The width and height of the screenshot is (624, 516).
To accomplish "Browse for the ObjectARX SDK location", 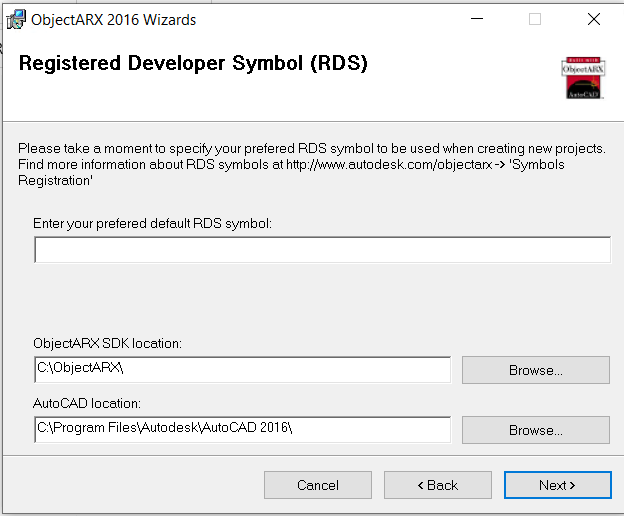I will [x=536, y=370].
